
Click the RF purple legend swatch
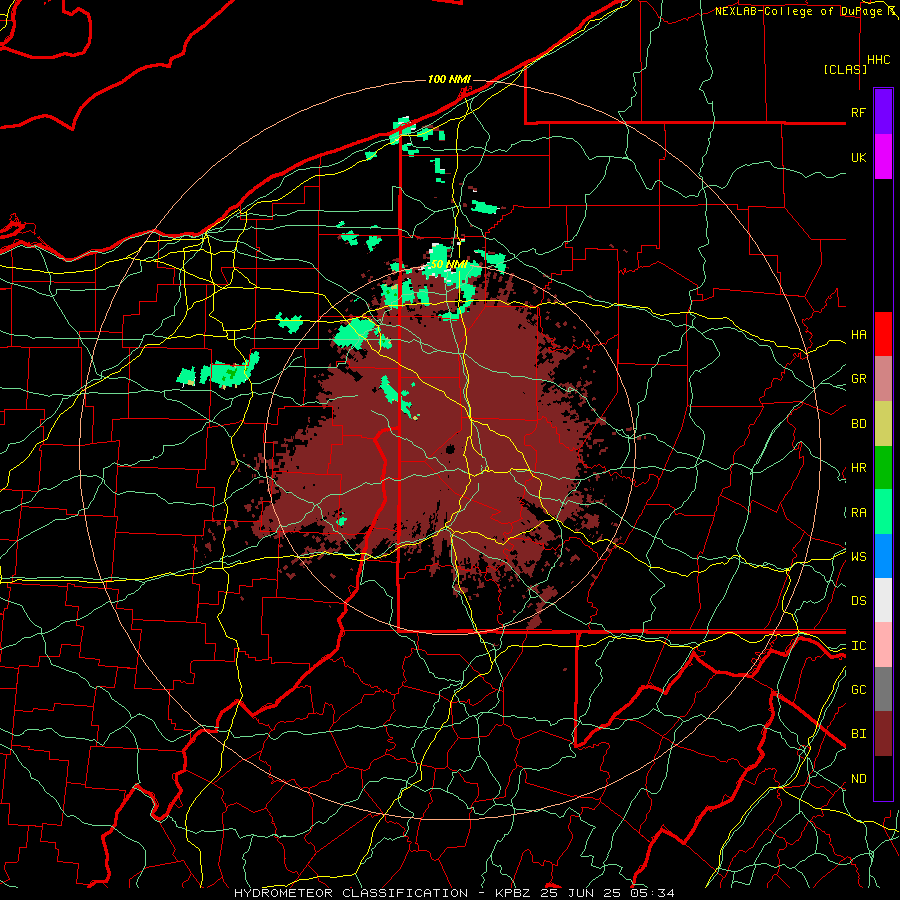tap(883, 111)
